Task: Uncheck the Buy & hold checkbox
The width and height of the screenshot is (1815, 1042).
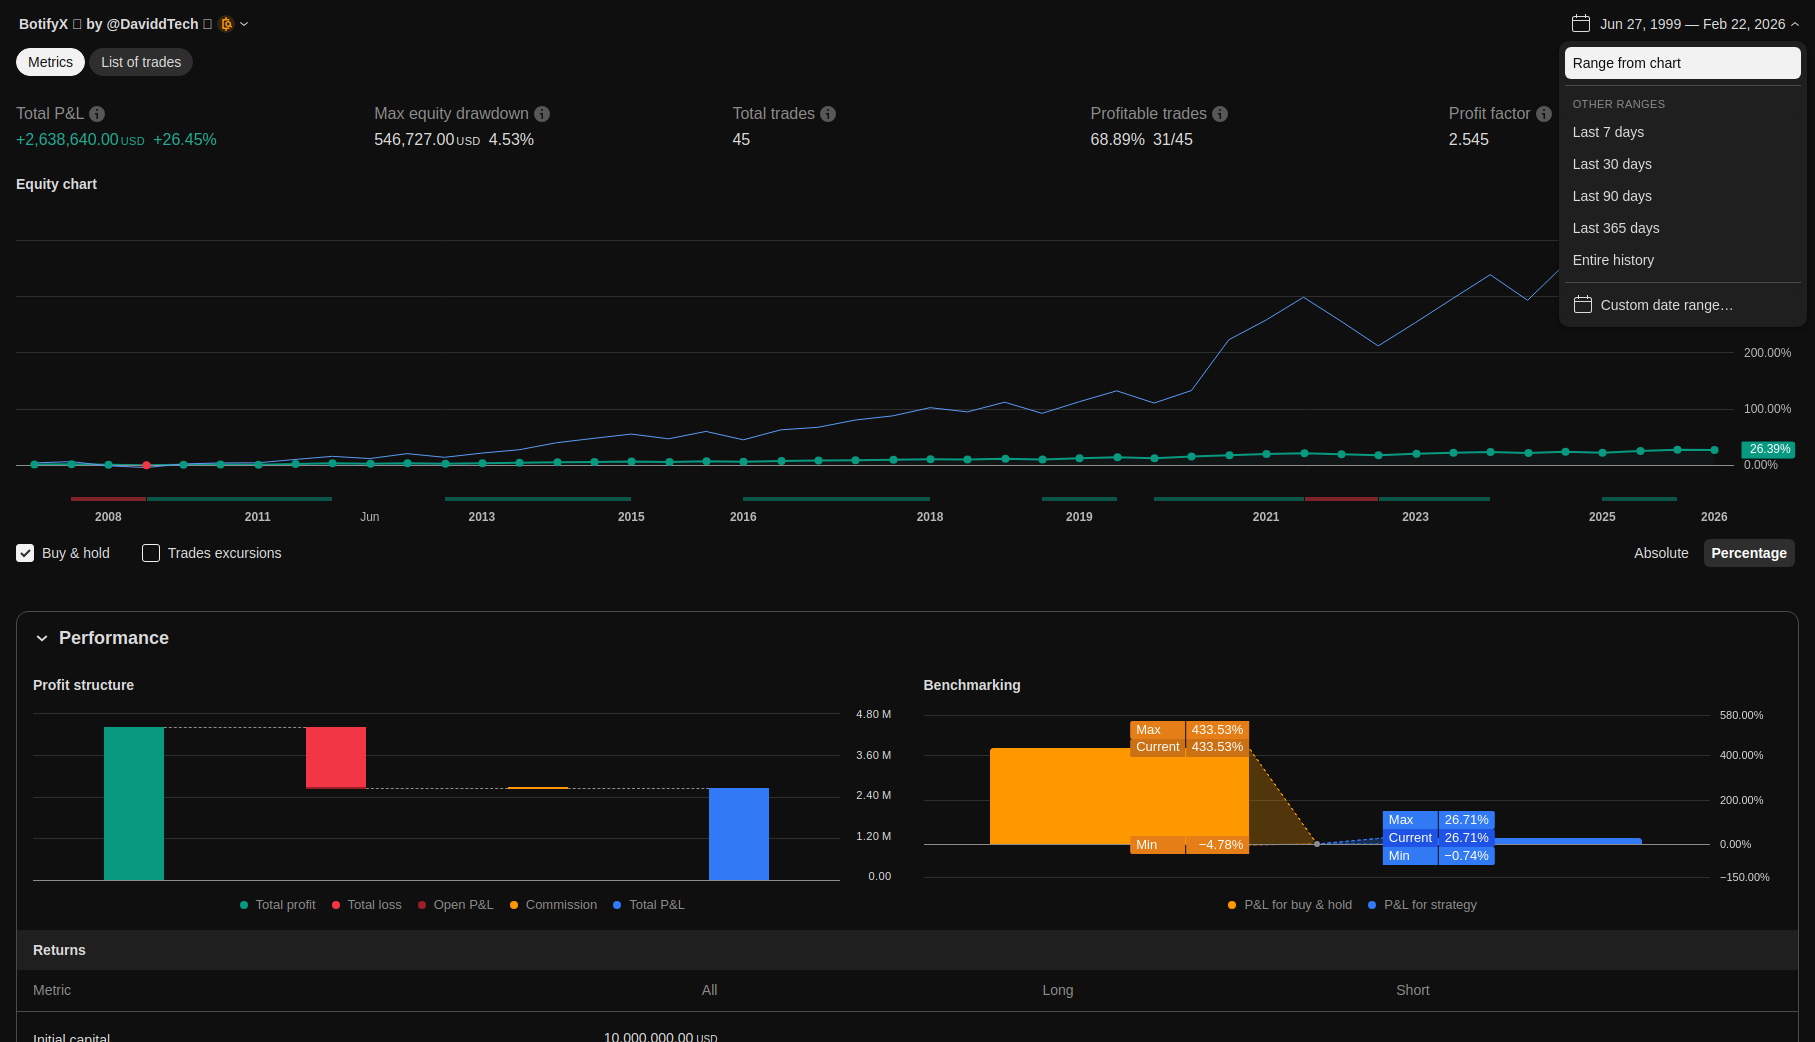Action: click(25, 553)
